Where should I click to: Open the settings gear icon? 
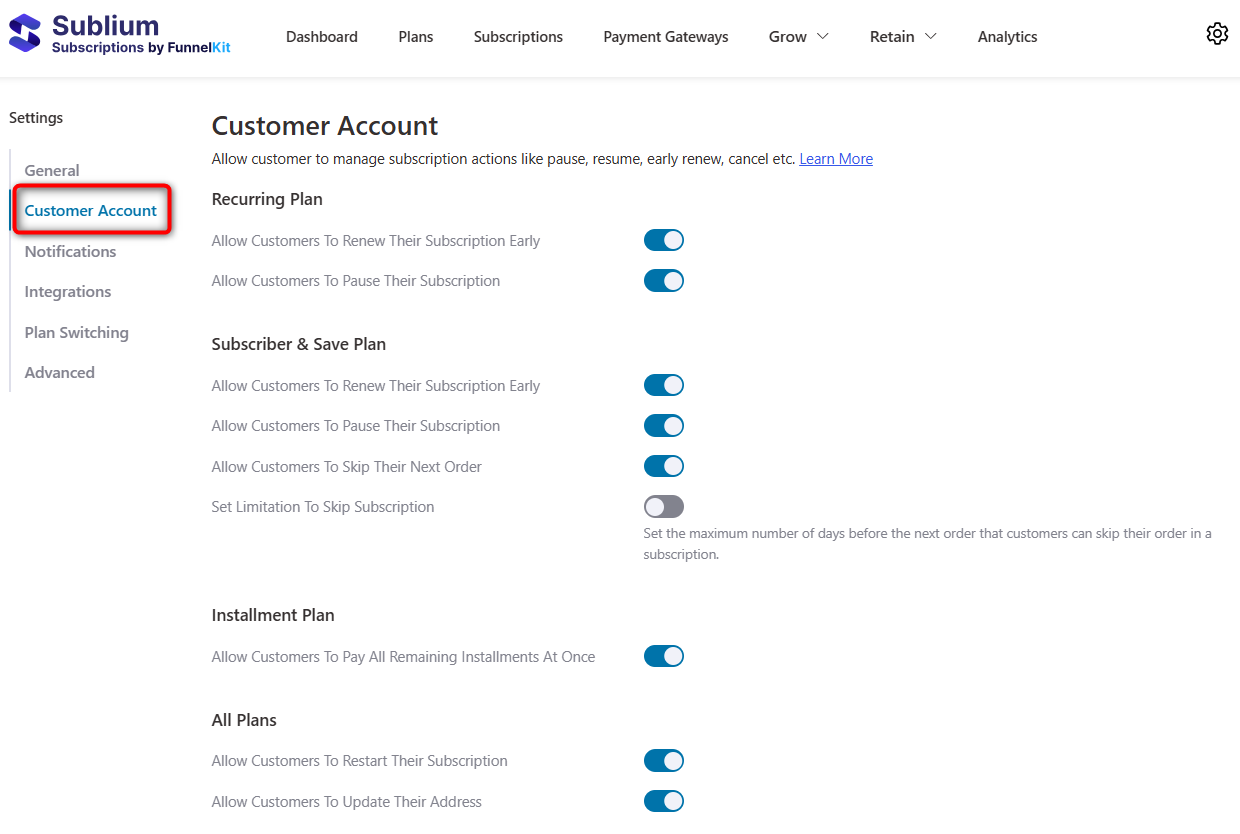coord(1217,34)
